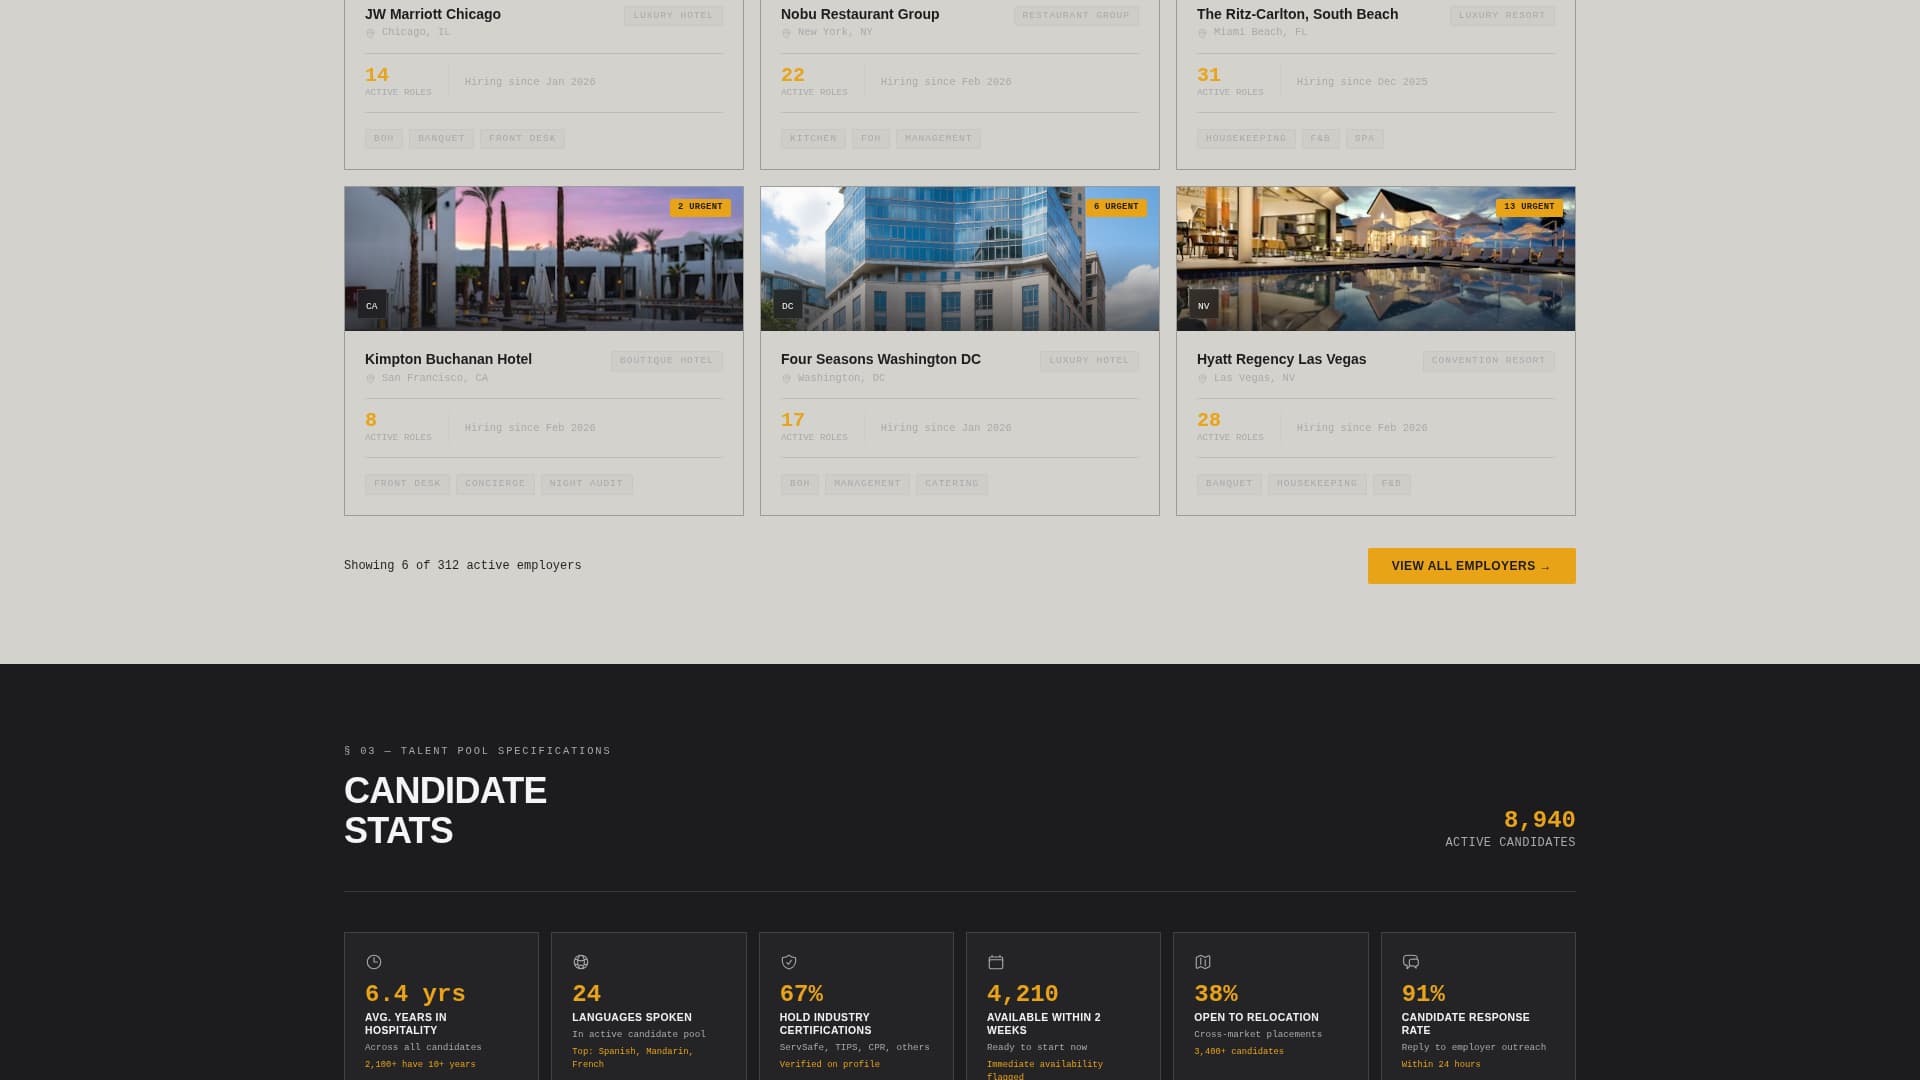Toggle the NIGHT AUDIT tag on the Kimpton card

pyautogui.click(x=587, y=483)
